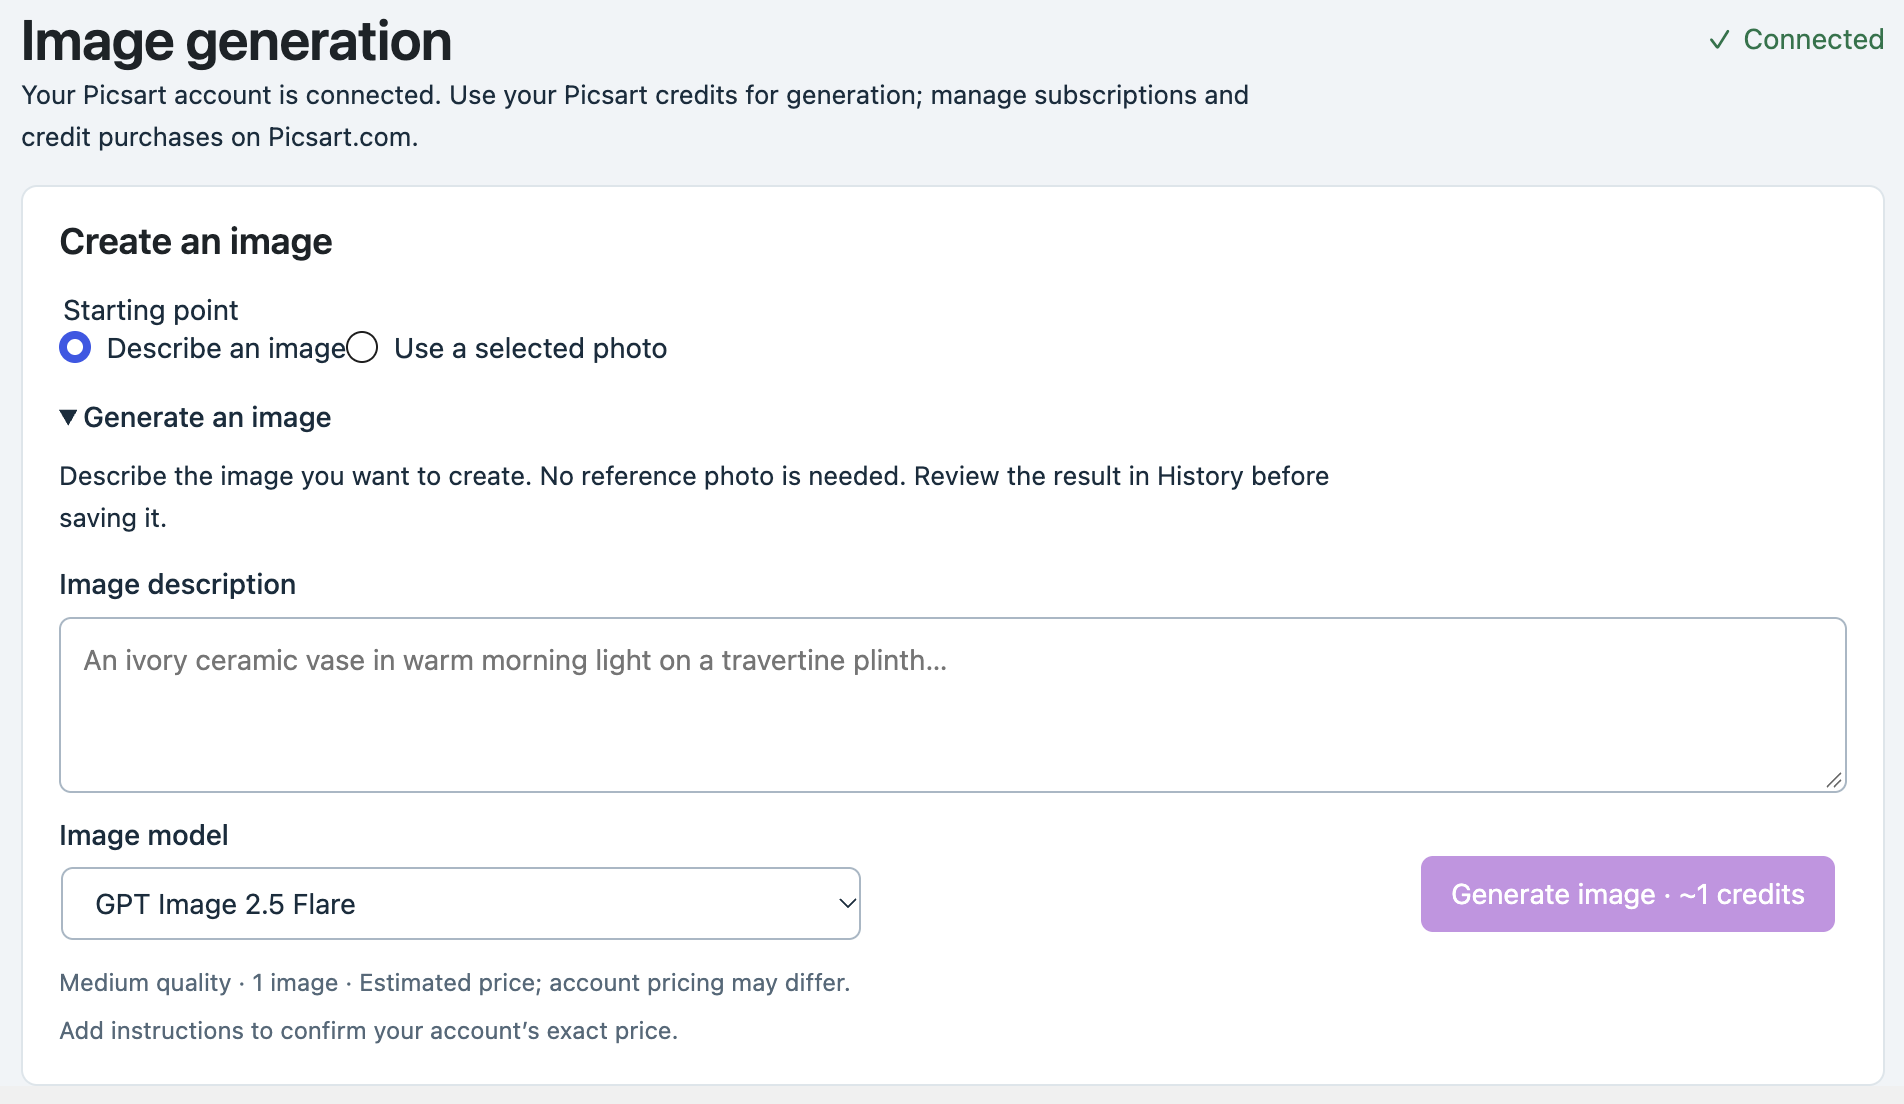Choose the Use a selected photo option
Image resolution: width=1904 pixels, height=1104 pixels.
tap(362, 348)
